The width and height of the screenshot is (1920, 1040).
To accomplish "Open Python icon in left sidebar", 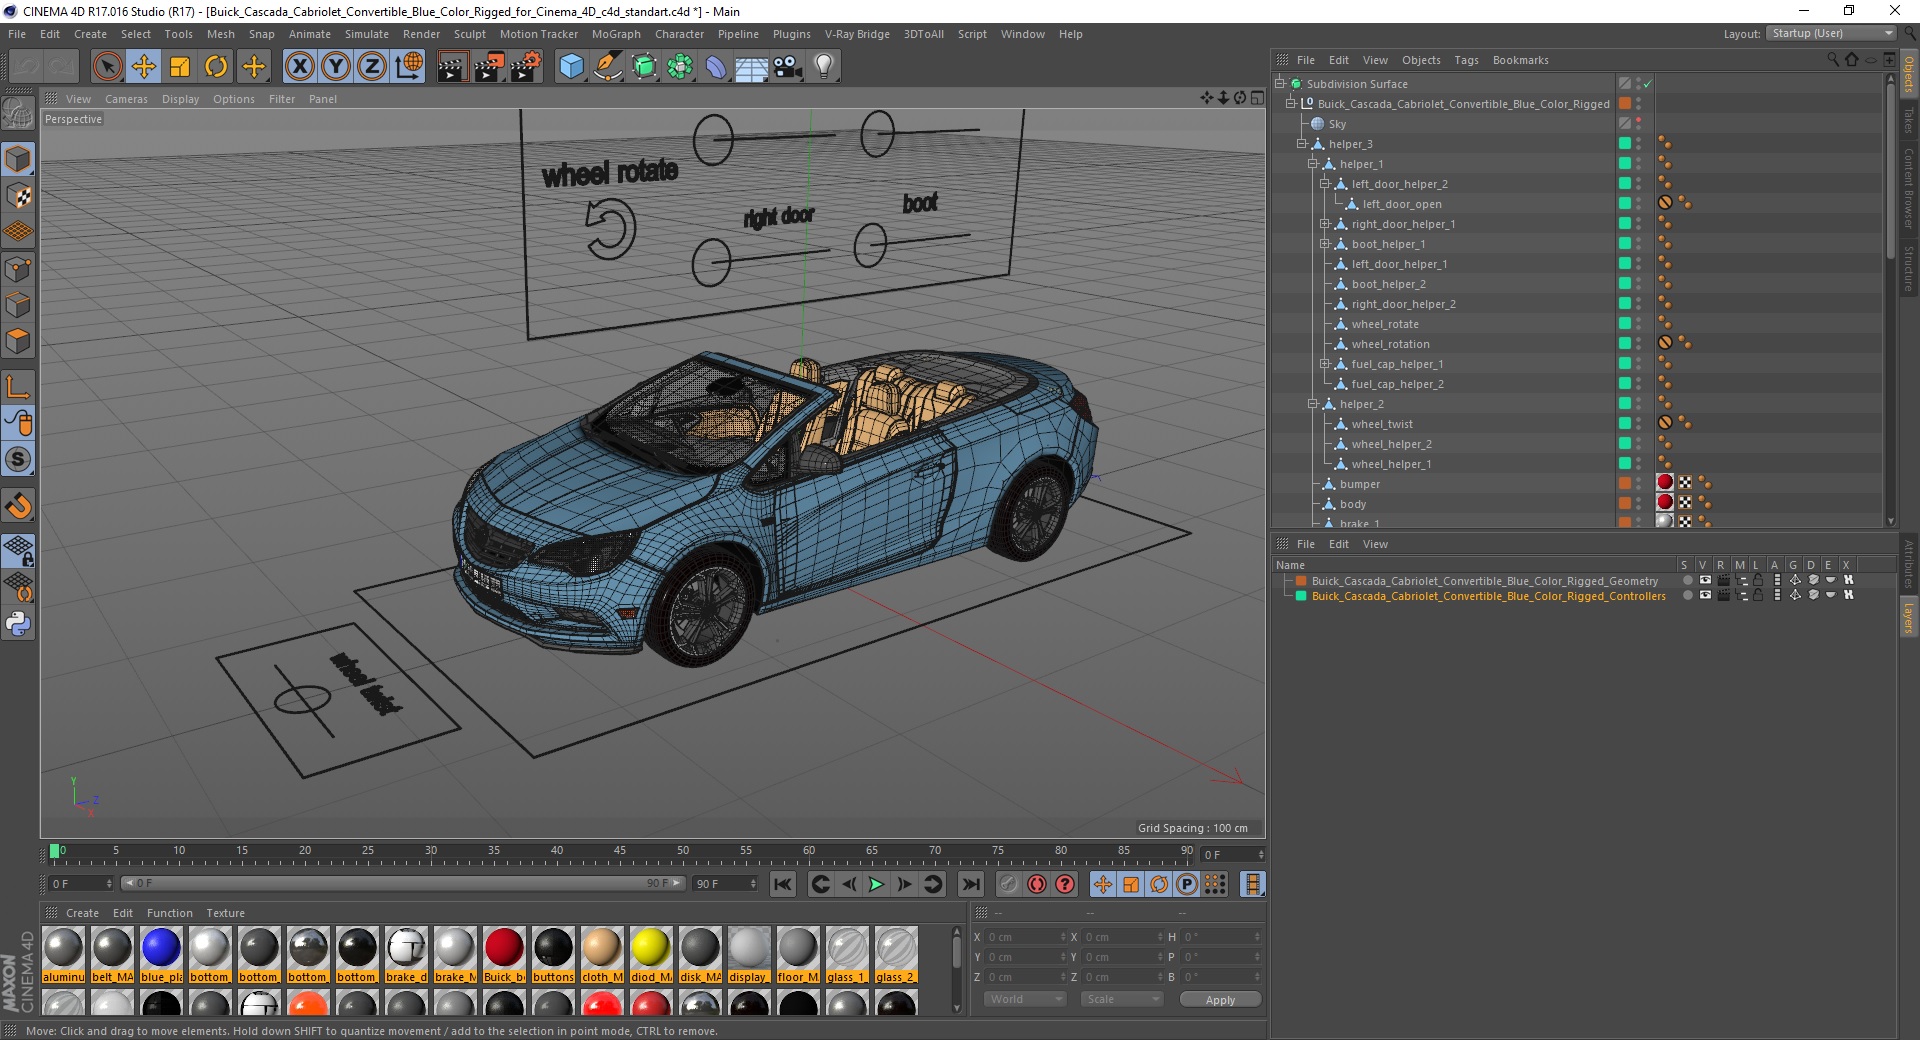I will coord(18,623).
